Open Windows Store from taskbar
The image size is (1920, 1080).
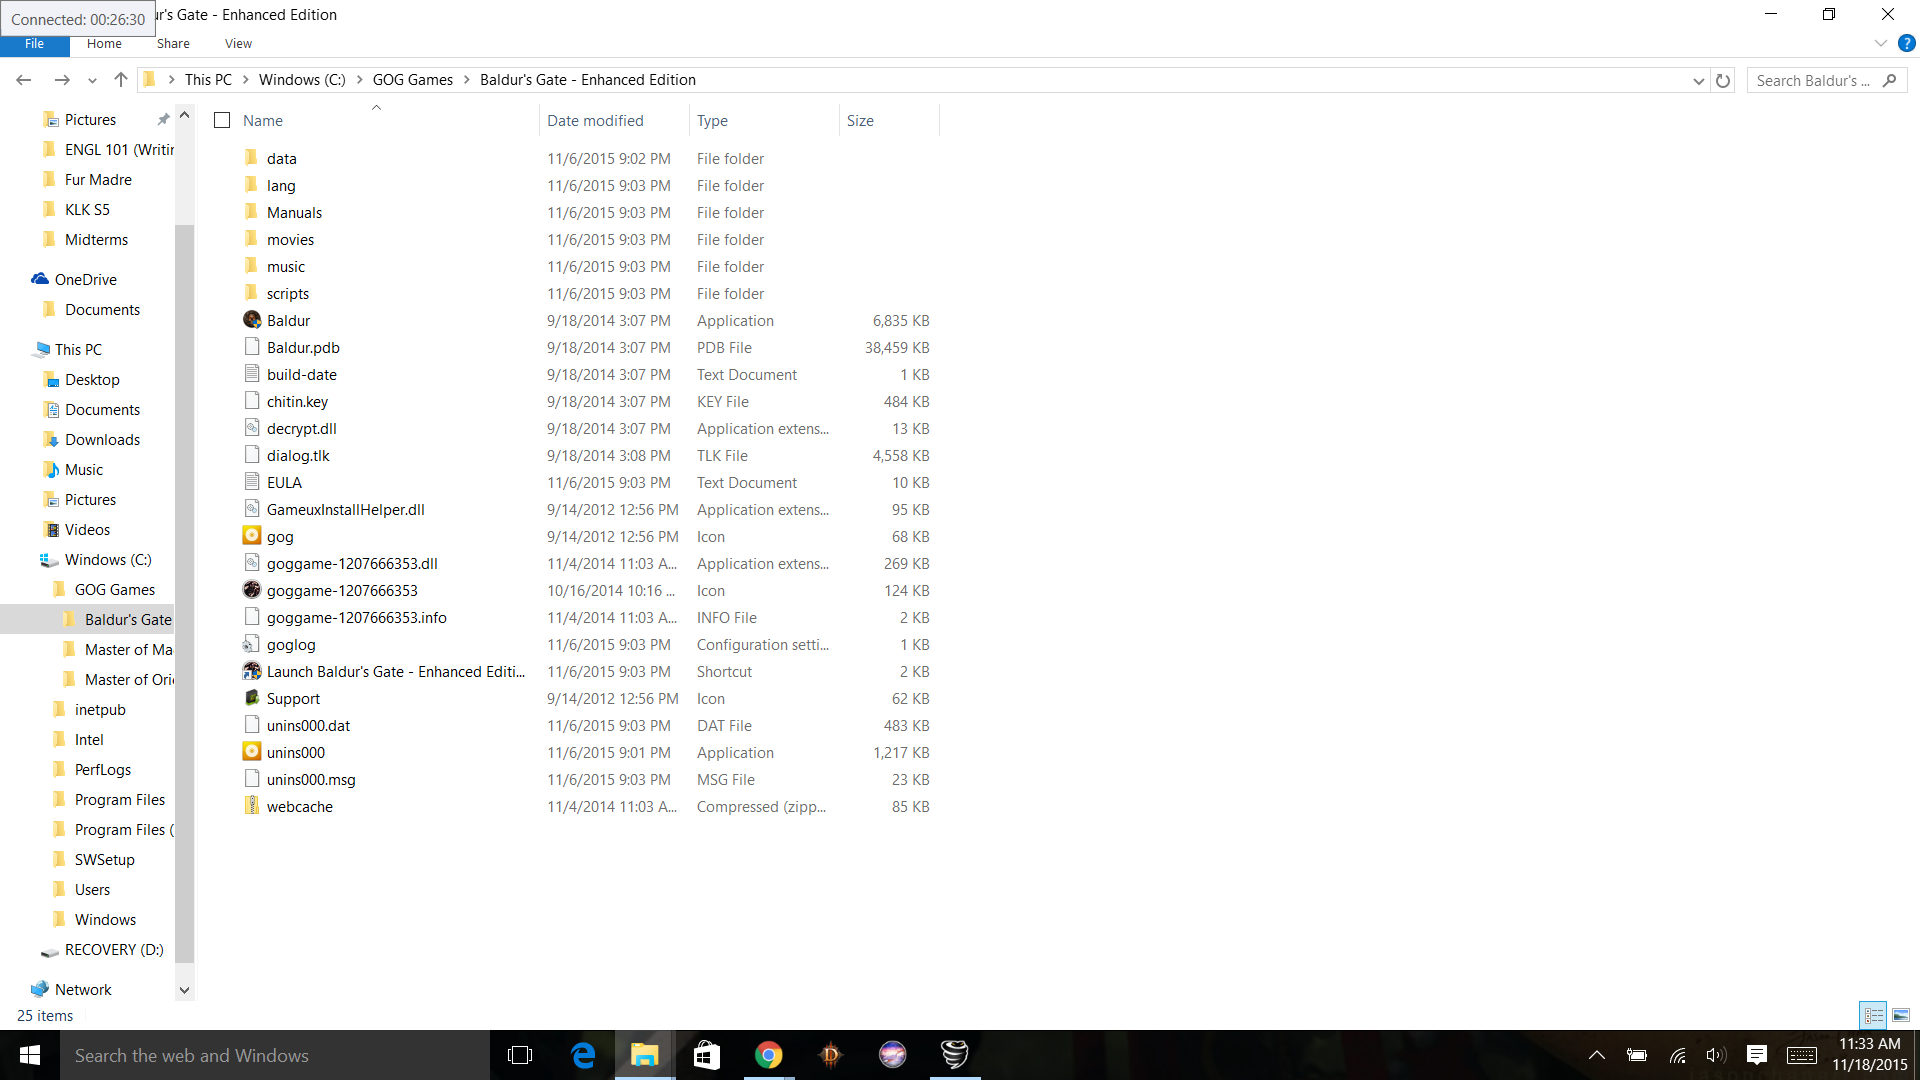(707, 1055)
